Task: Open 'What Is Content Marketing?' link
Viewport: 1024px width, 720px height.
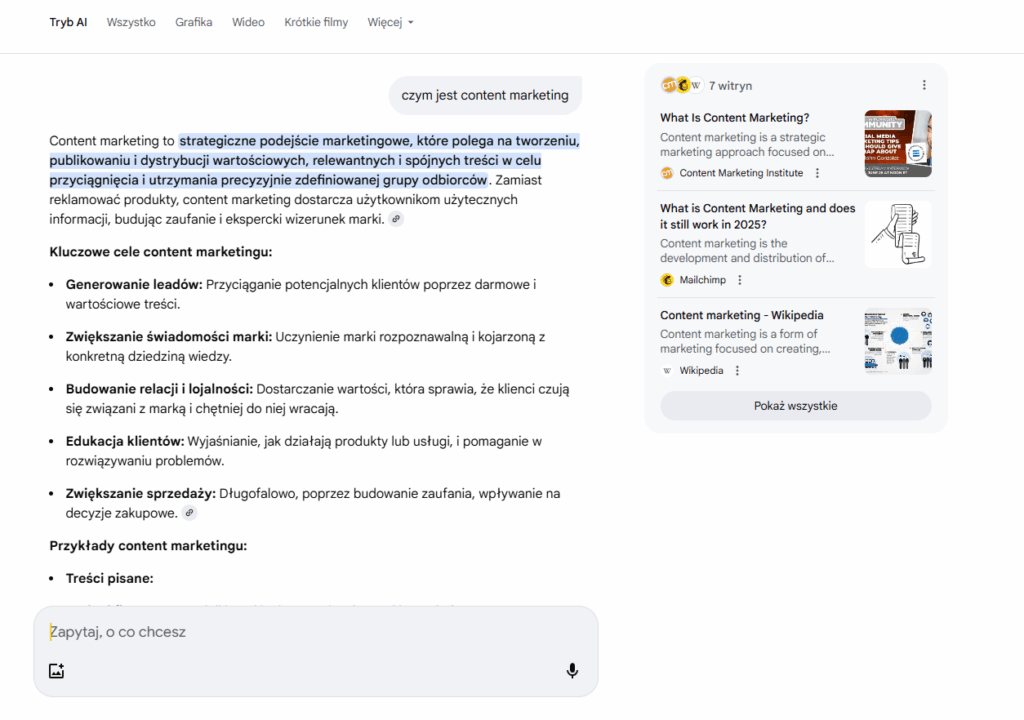Action: click(735, 118)
